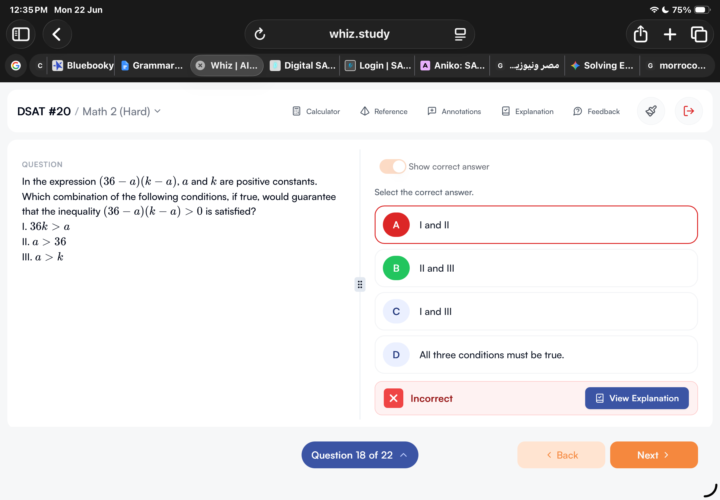Image resolution: width=720 pixels, height=500 pixels.
Task: Open the Feedback form
Action: pyautogui.click(x=596, y=112)
